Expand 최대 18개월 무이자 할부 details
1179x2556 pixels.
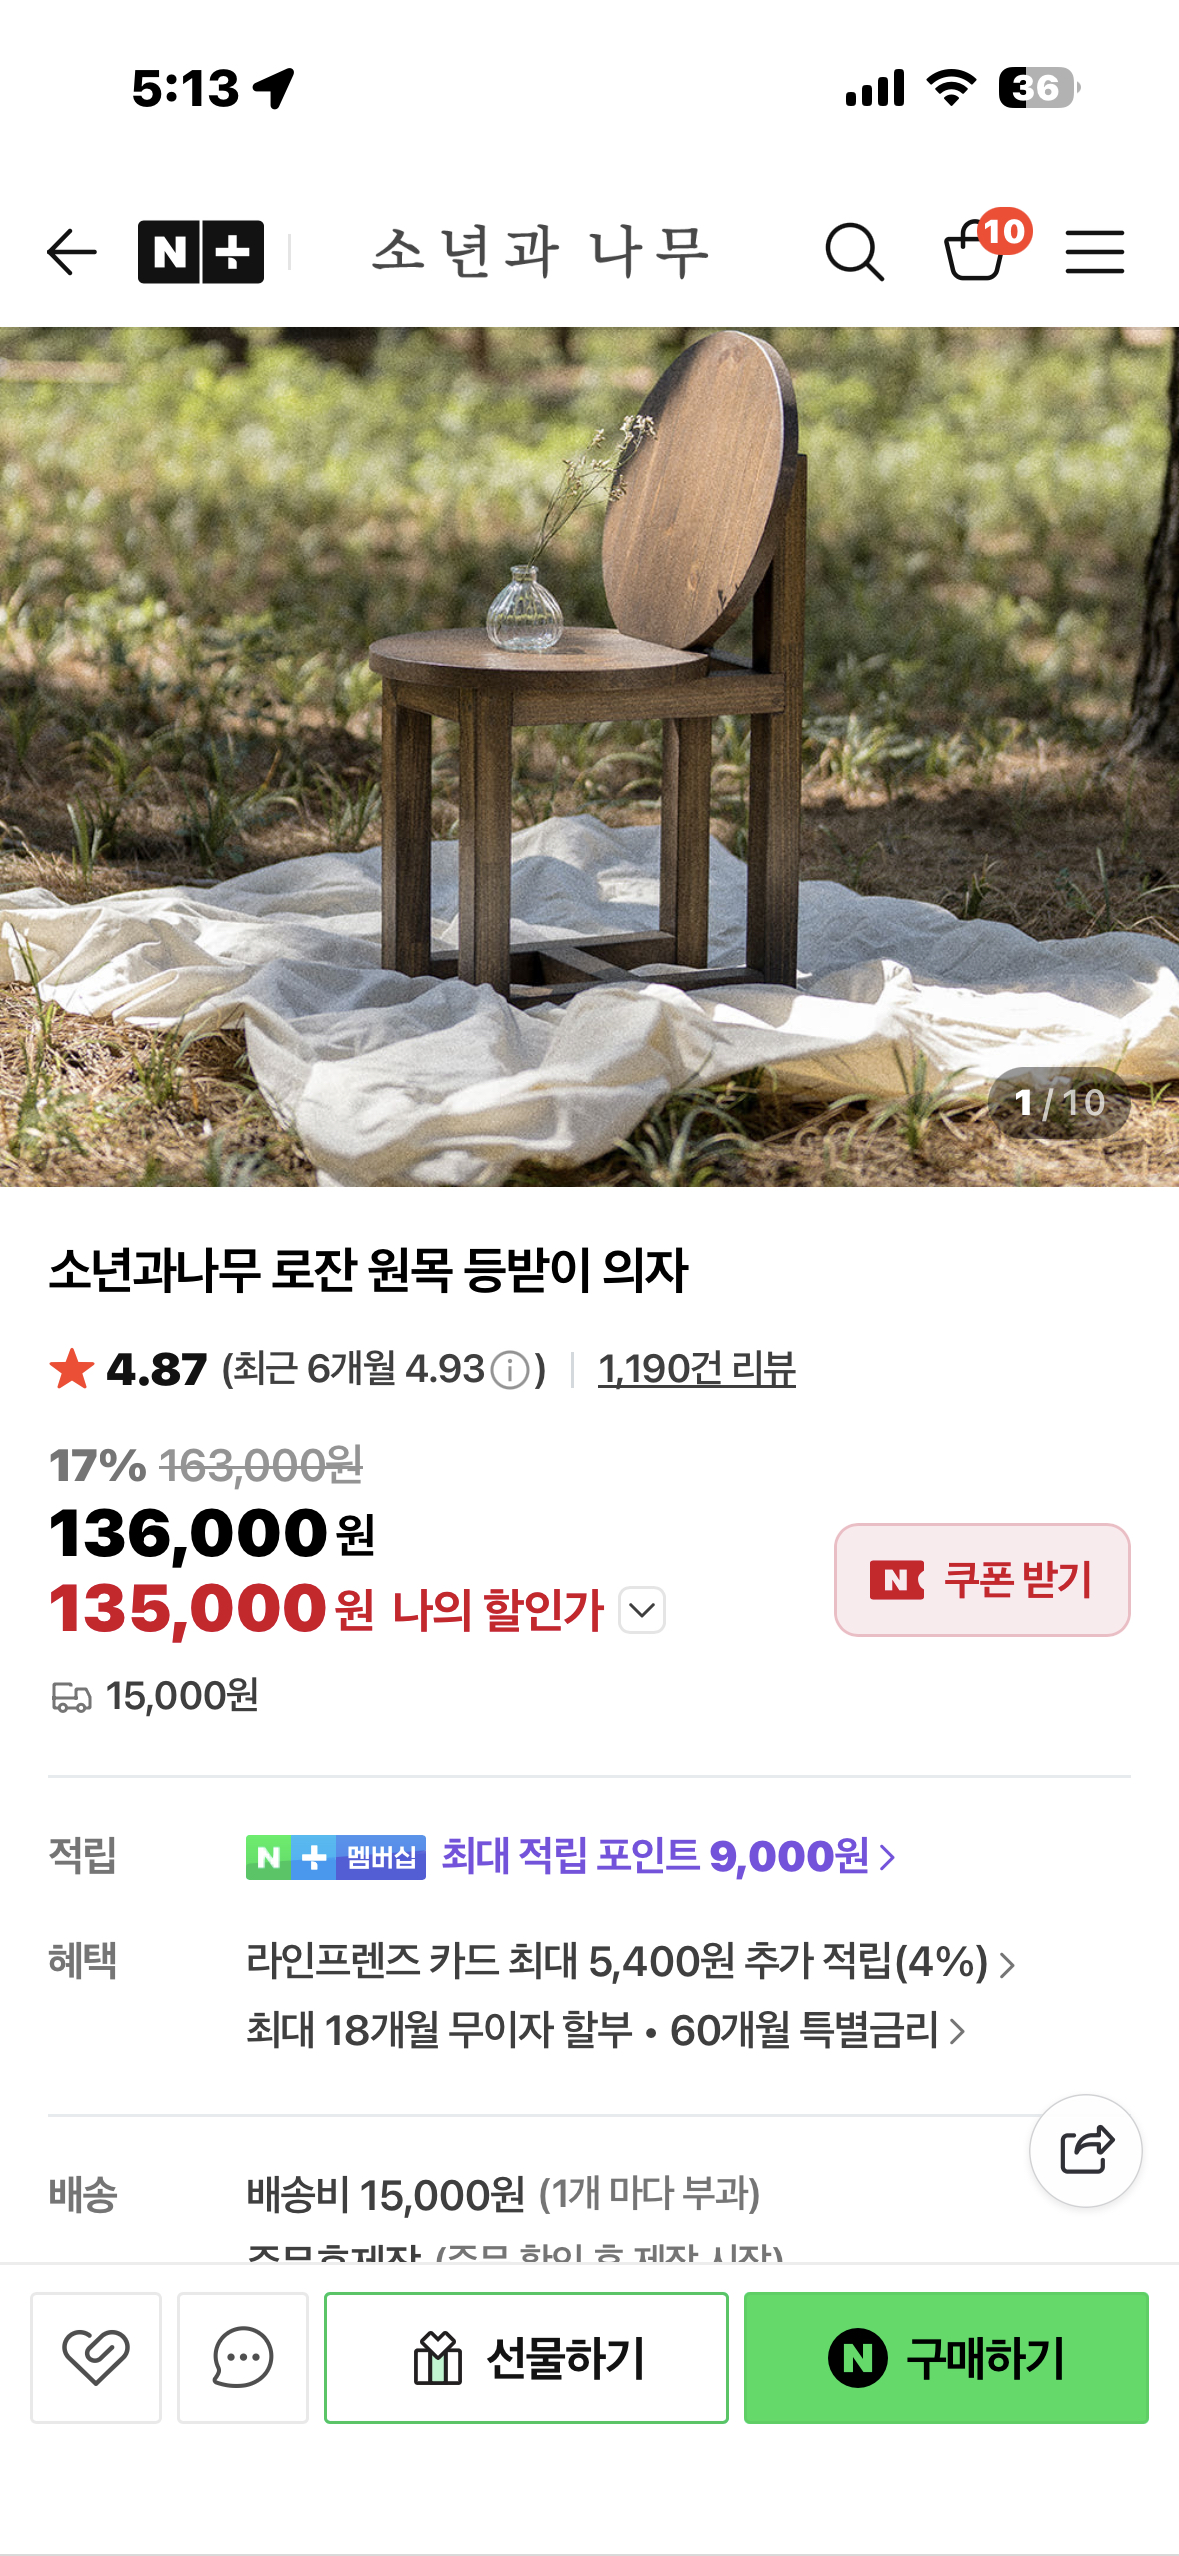pyautogui.click(x=605, y=2030)
